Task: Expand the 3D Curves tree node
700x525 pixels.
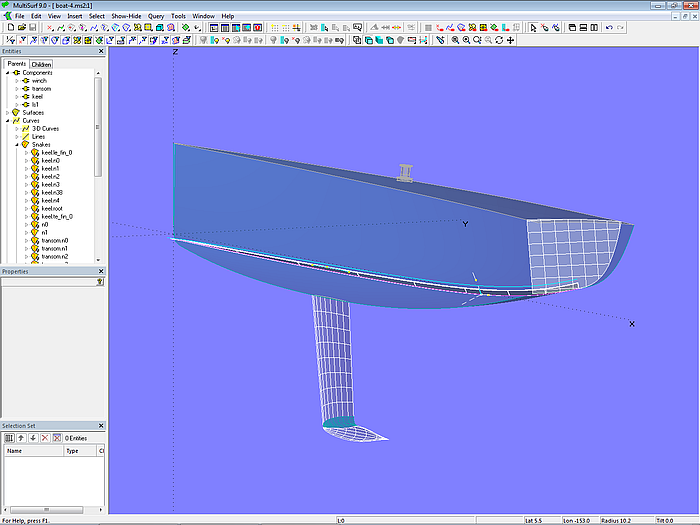Action: coord(17,129)
